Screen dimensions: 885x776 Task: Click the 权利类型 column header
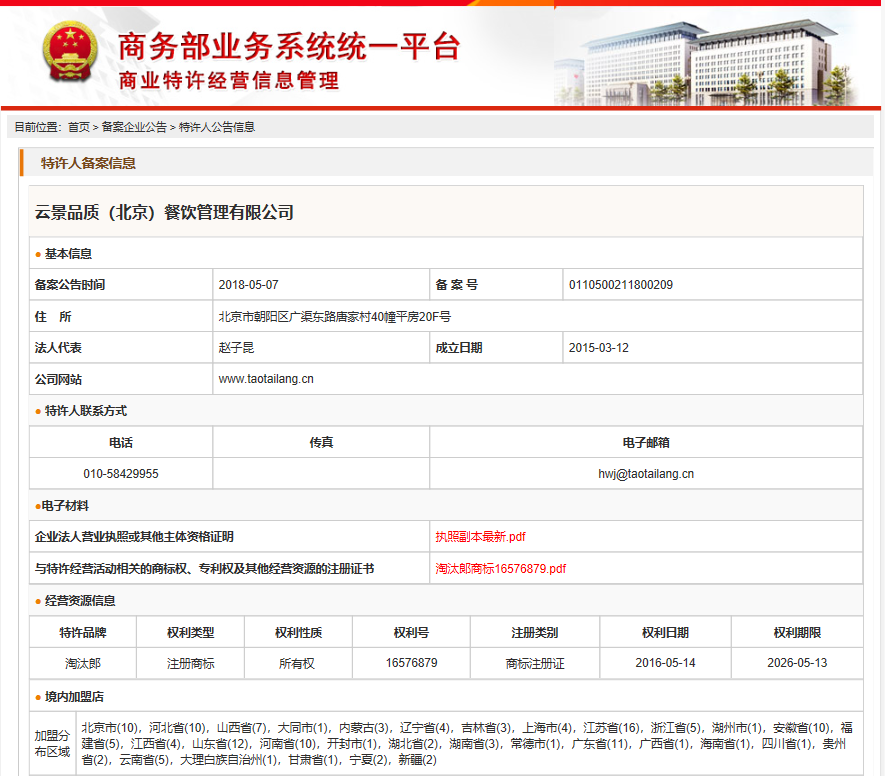pos(191,633)
